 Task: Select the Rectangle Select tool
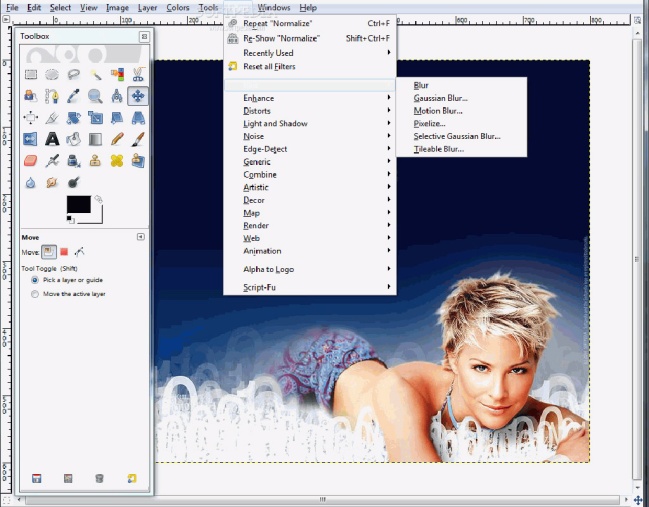click(x=30, y=73)
